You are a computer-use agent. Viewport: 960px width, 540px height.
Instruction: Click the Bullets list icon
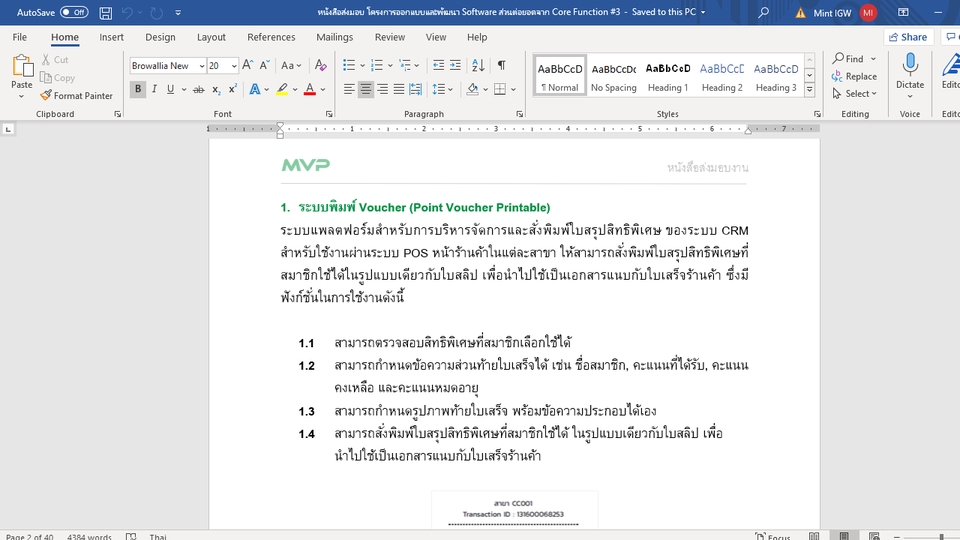point(349,65)
